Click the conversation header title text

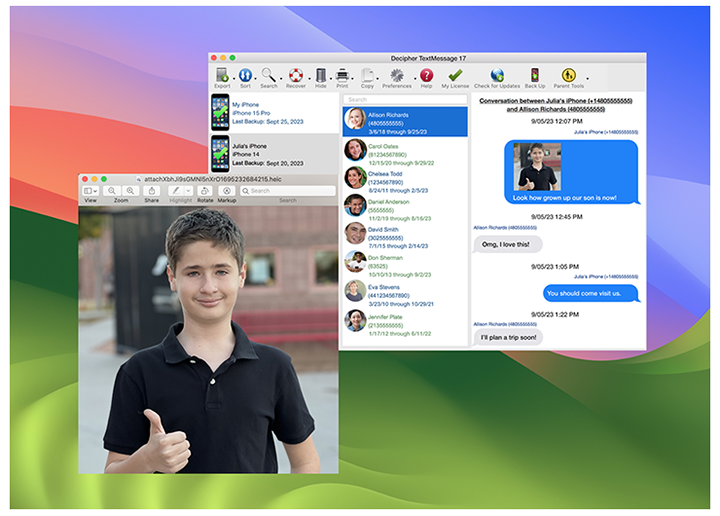[x=556, y=105]
